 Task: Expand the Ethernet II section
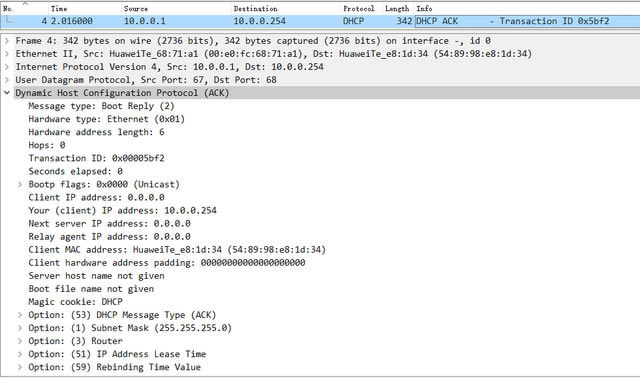(7, 54)
